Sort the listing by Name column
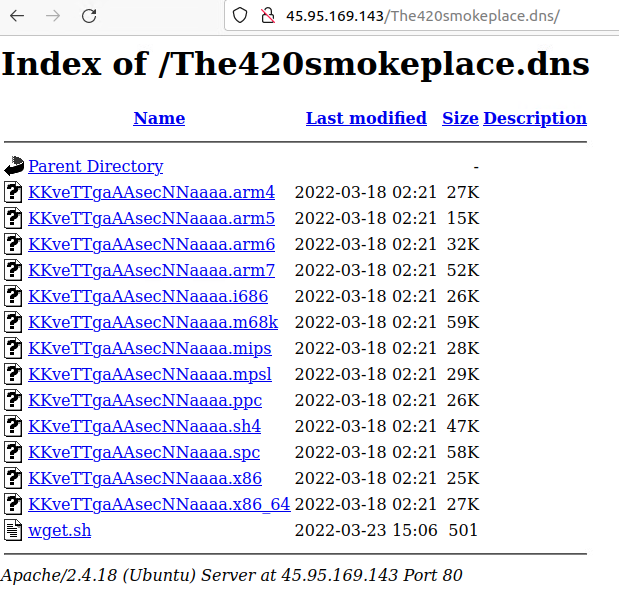Image resolution: width=619 pixels, height=592 pixels. point(159,118)
